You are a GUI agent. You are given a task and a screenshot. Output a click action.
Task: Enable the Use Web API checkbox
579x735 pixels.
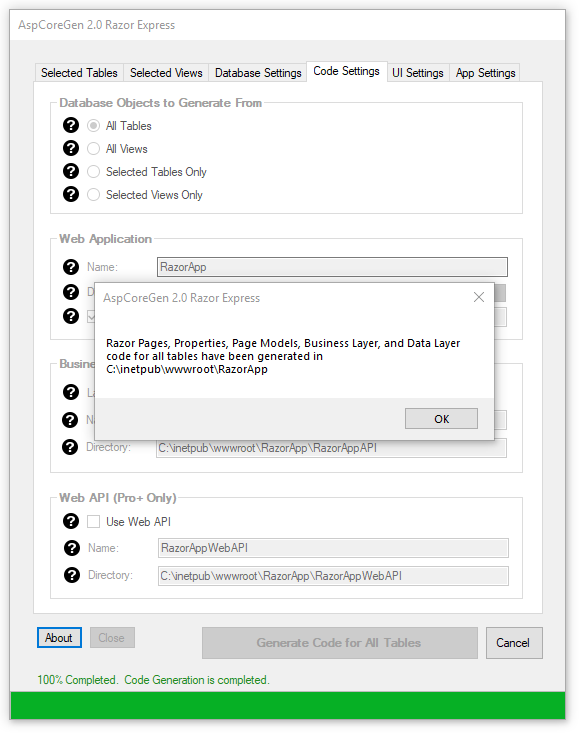click(93, 522)
